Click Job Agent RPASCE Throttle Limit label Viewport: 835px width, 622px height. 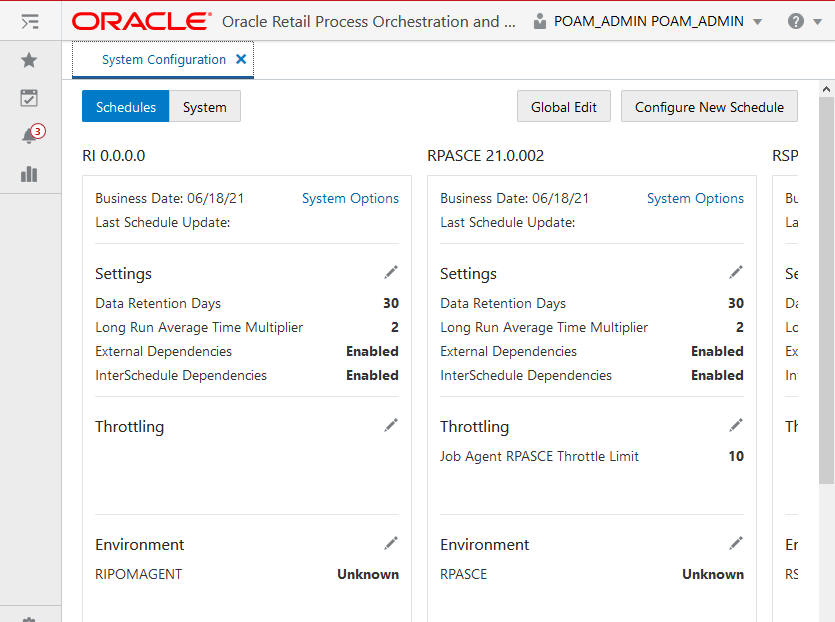pos(539,456)
